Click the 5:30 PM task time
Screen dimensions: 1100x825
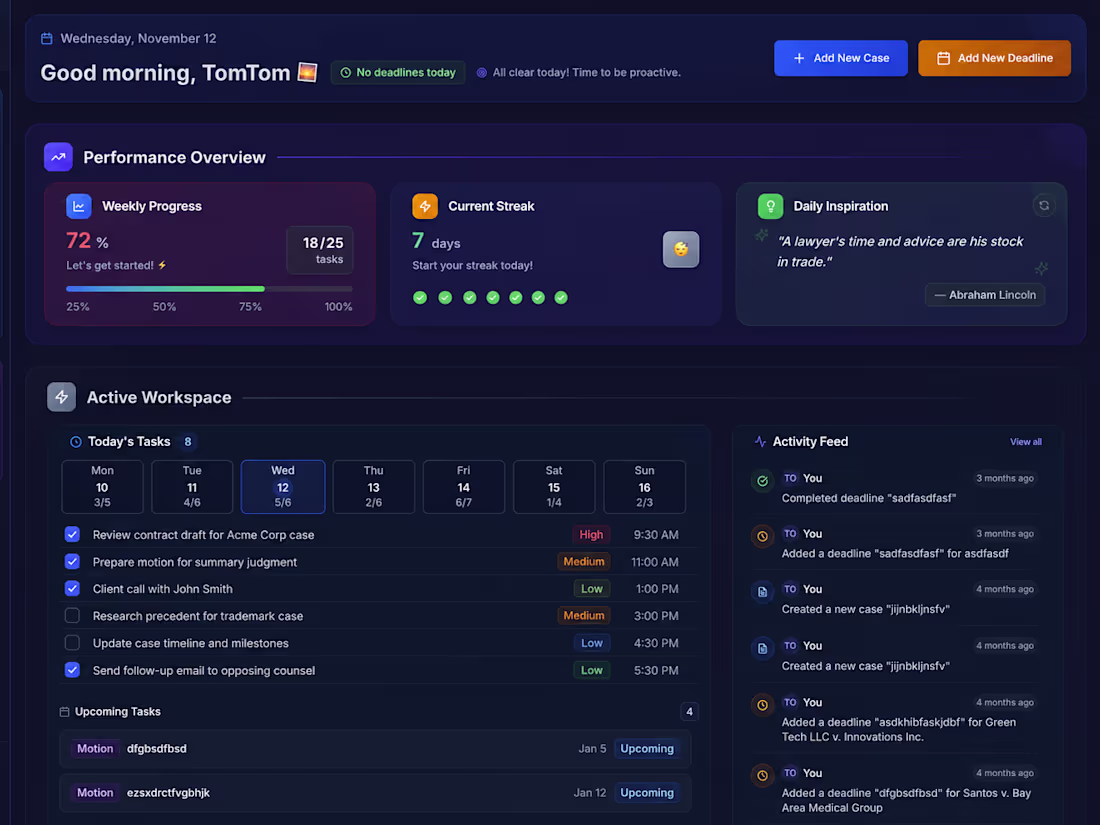tap(656, 671)
